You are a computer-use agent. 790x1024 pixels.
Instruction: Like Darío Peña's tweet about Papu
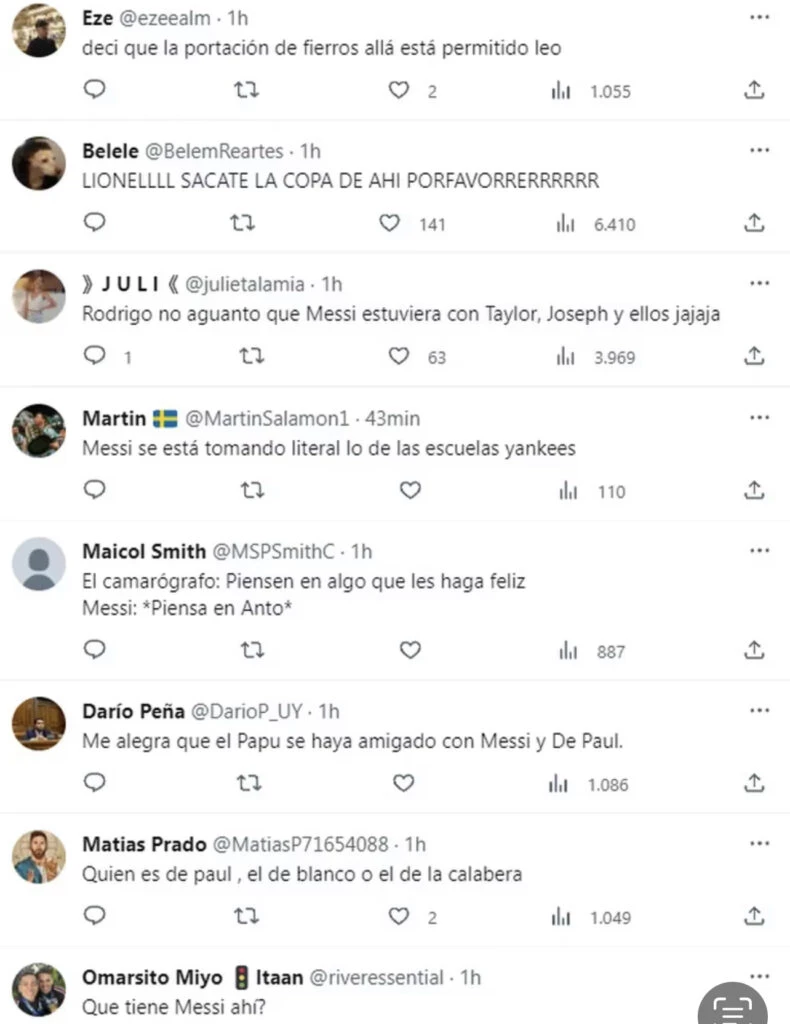403,784
